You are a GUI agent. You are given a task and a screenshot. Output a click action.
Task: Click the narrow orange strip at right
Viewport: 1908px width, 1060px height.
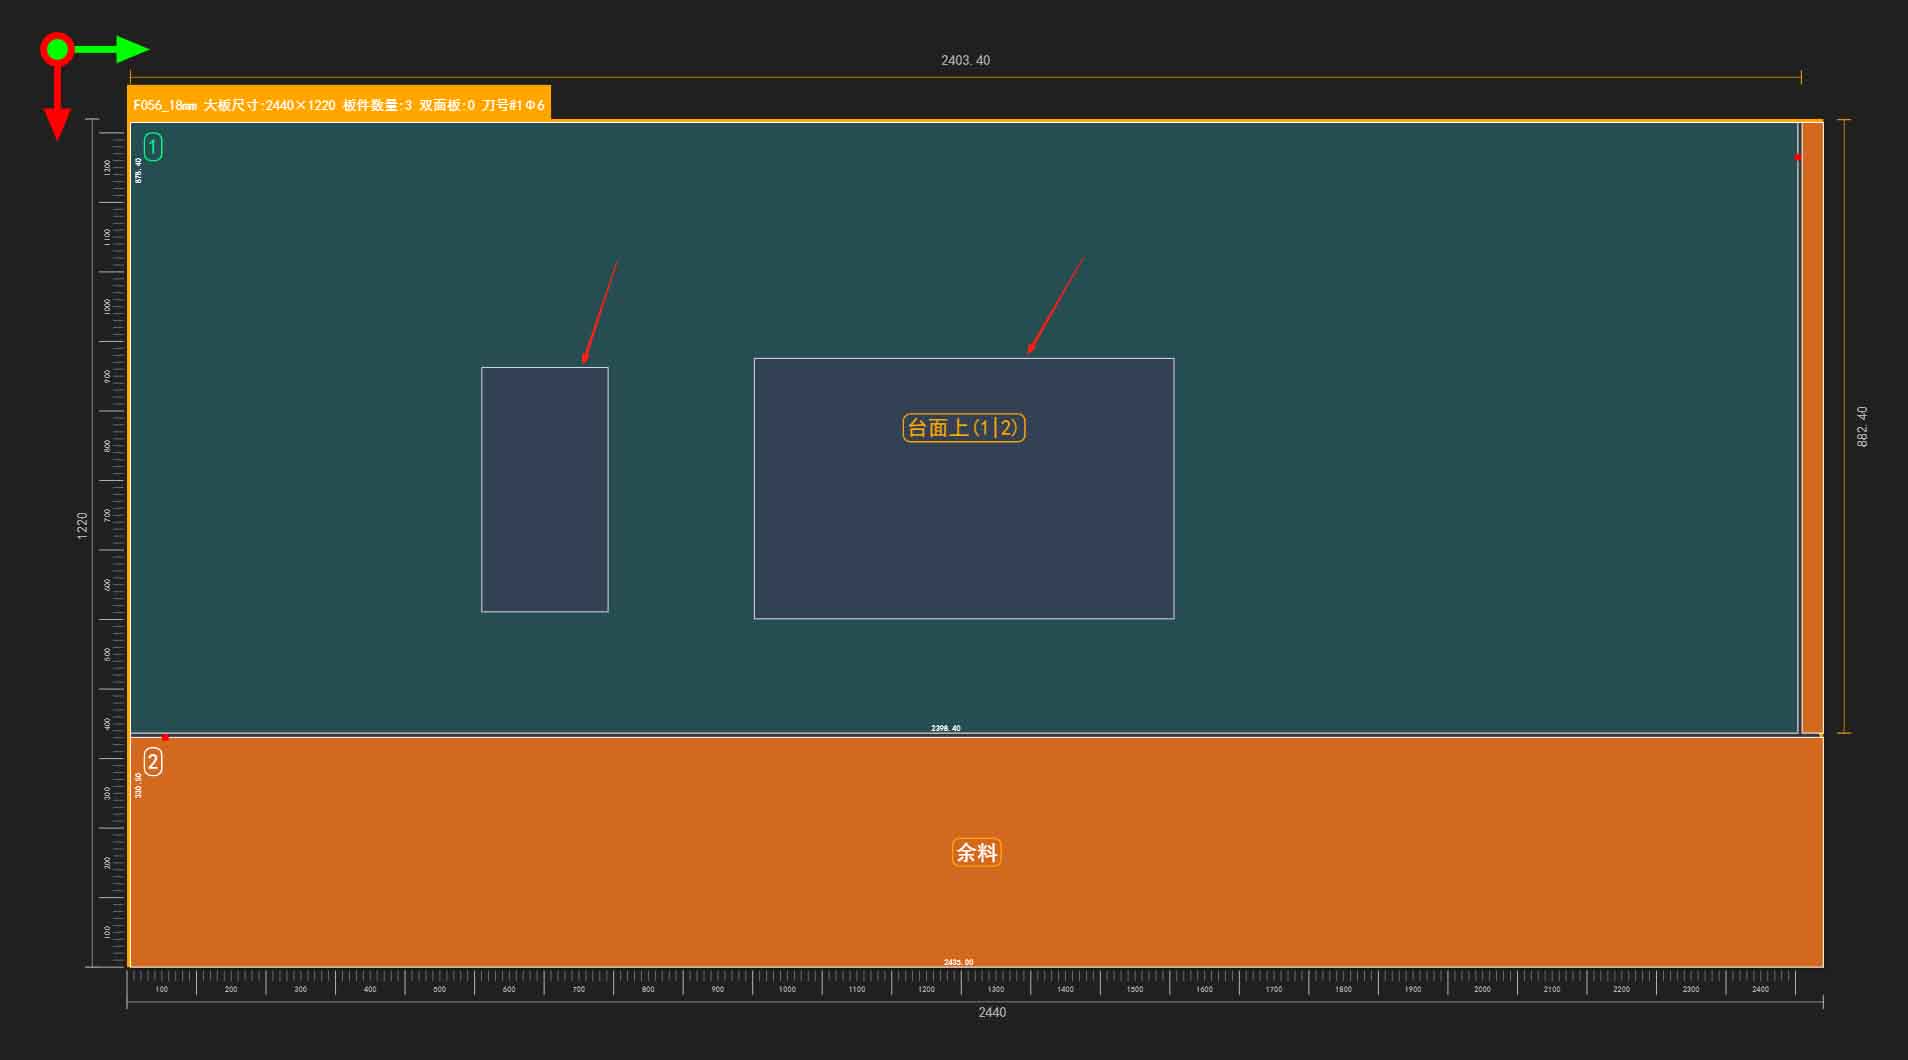(1812, 427)
